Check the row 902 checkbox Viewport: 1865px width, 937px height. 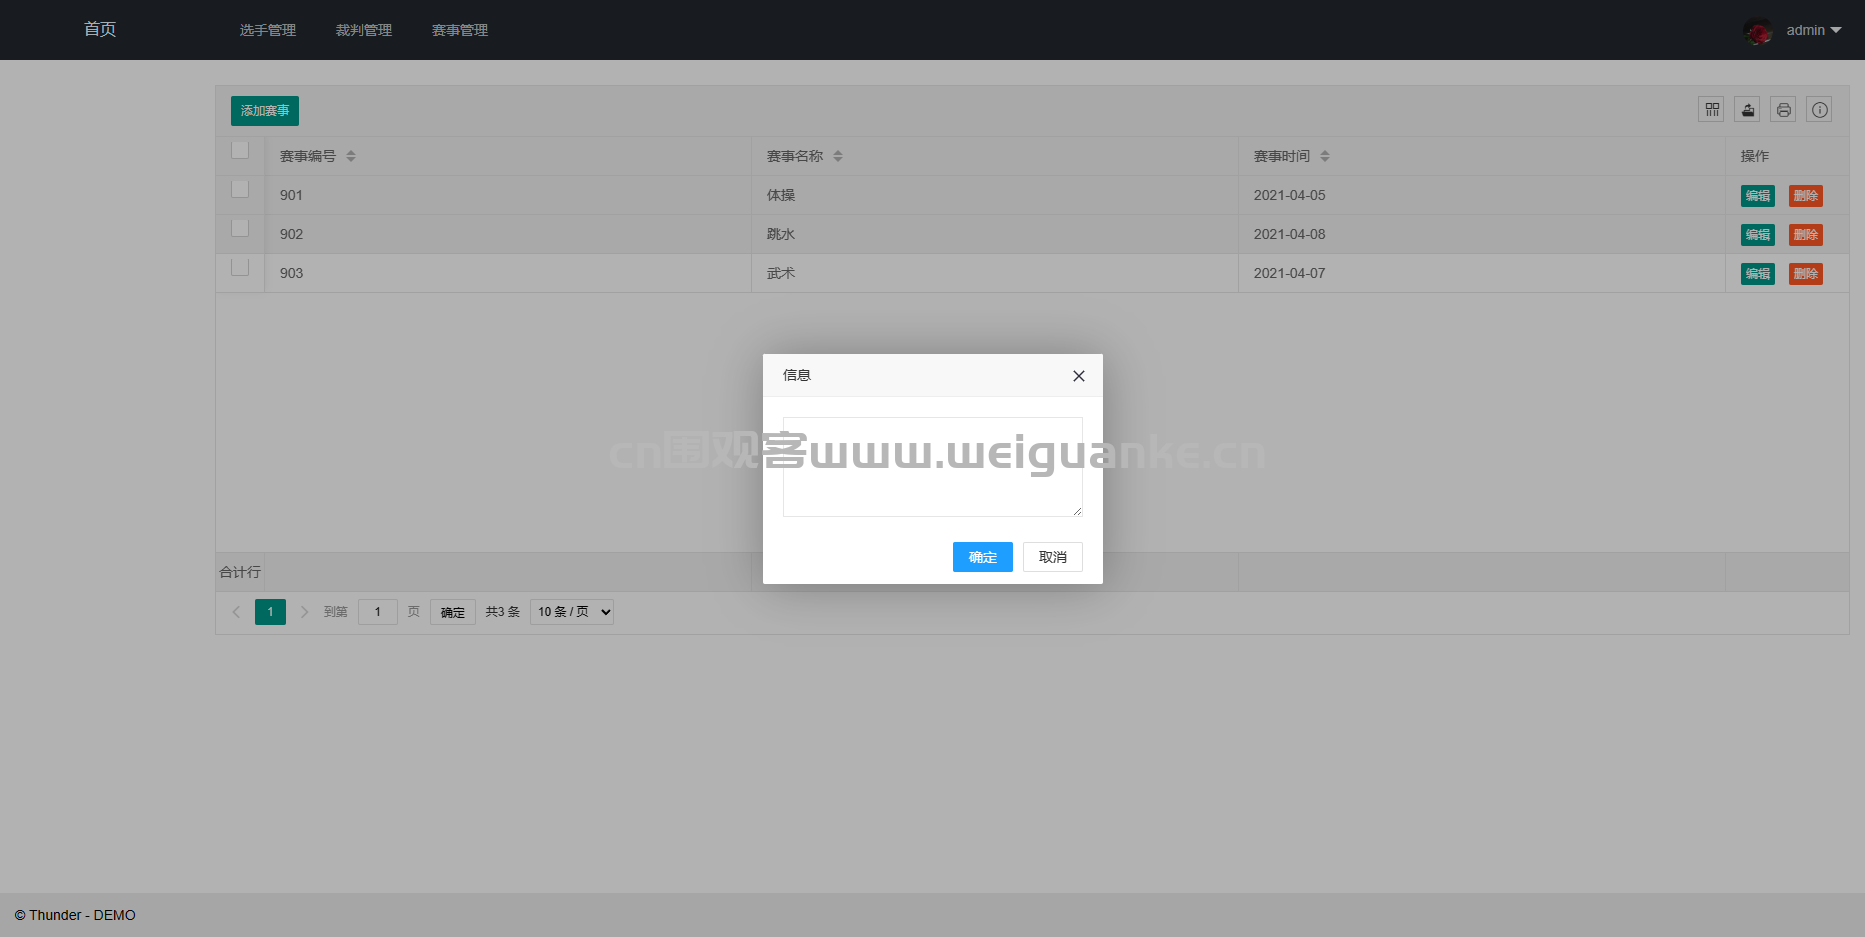240,228
